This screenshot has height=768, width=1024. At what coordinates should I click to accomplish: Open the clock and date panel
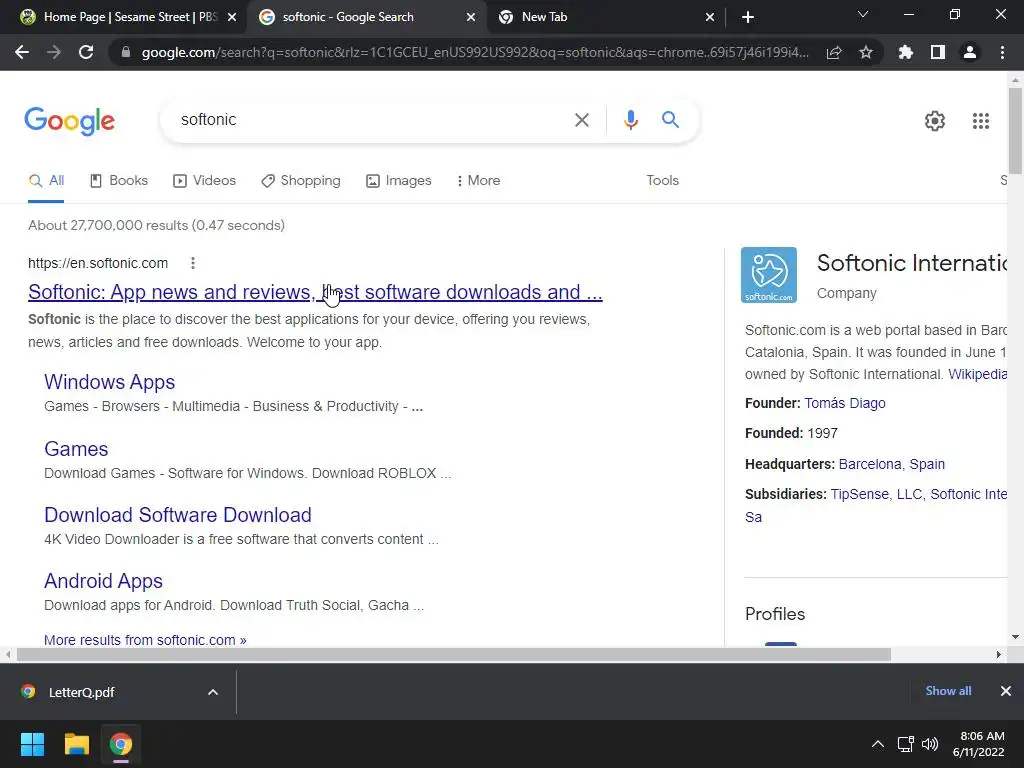point(978,744)
